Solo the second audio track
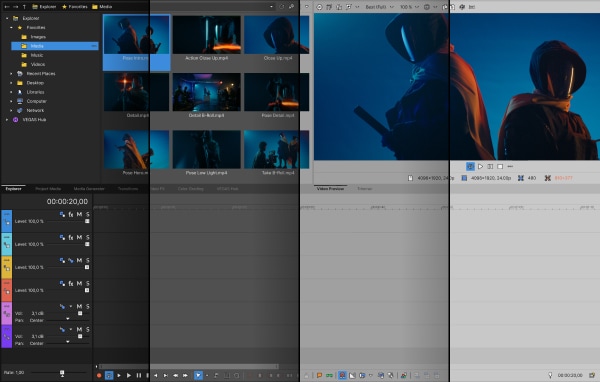 coord(88,330)
